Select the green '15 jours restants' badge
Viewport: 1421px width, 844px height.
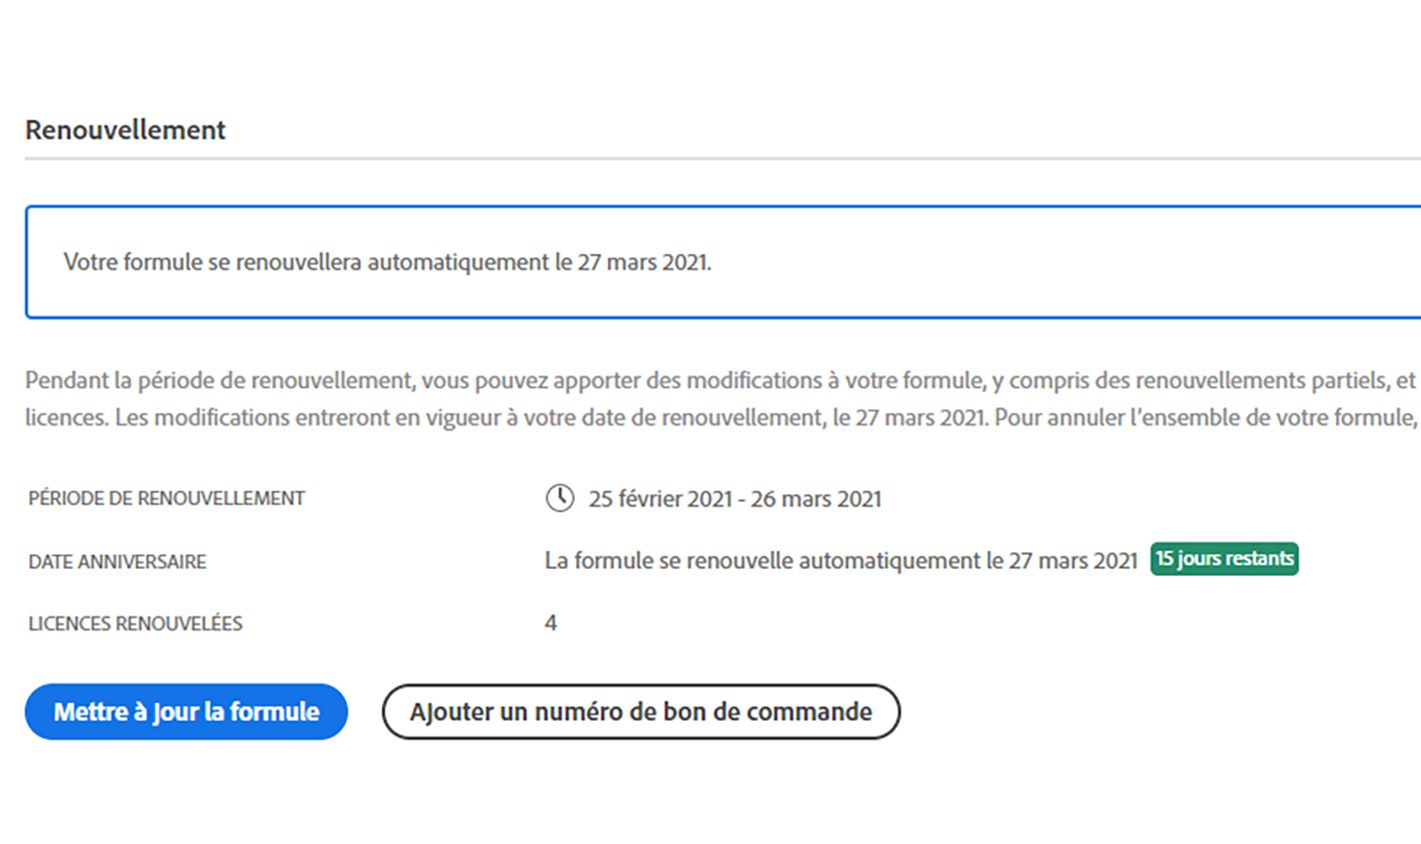(1224, 559)
